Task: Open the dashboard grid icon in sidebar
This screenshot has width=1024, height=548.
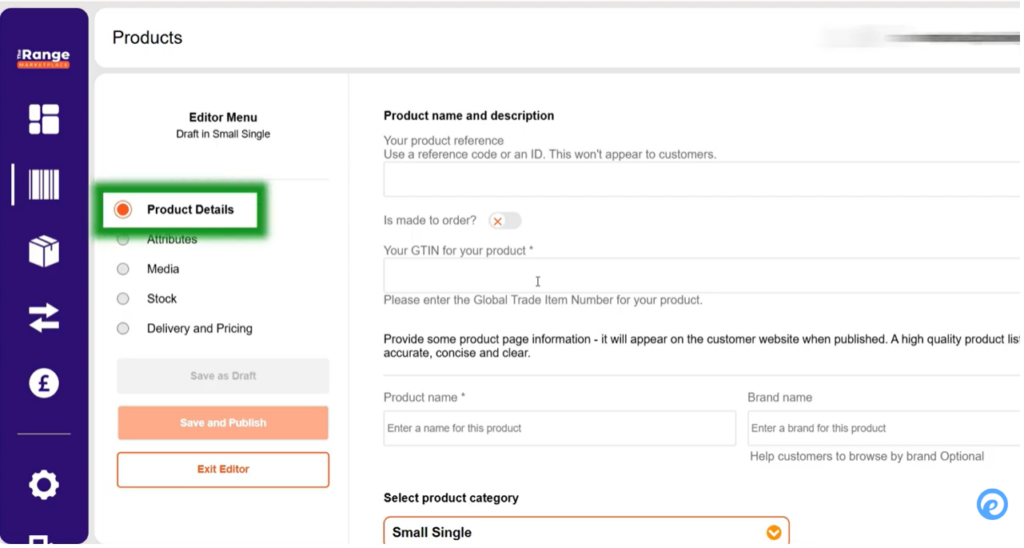Action: point(44,119)
